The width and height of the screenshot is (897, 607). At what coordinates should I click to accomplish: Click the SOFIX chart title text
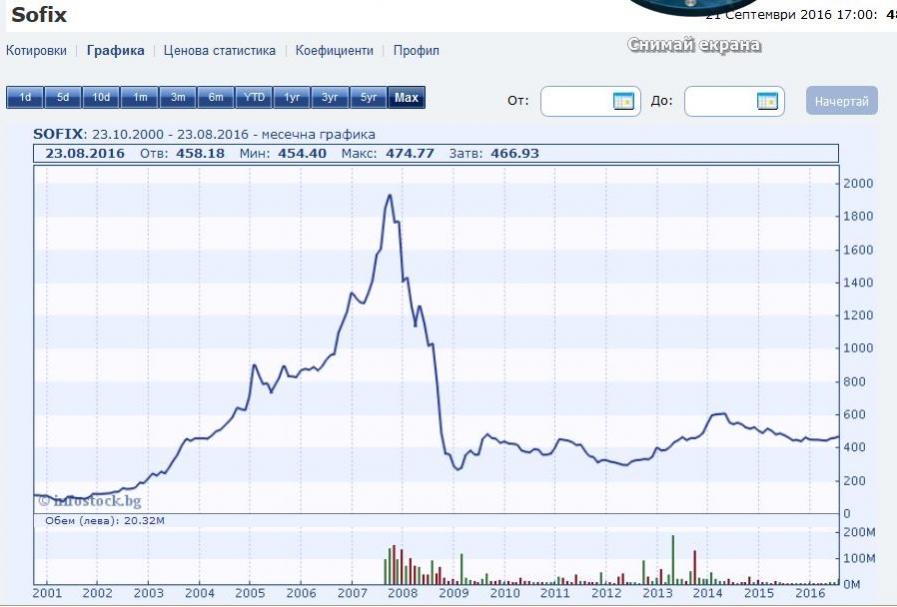204,134
